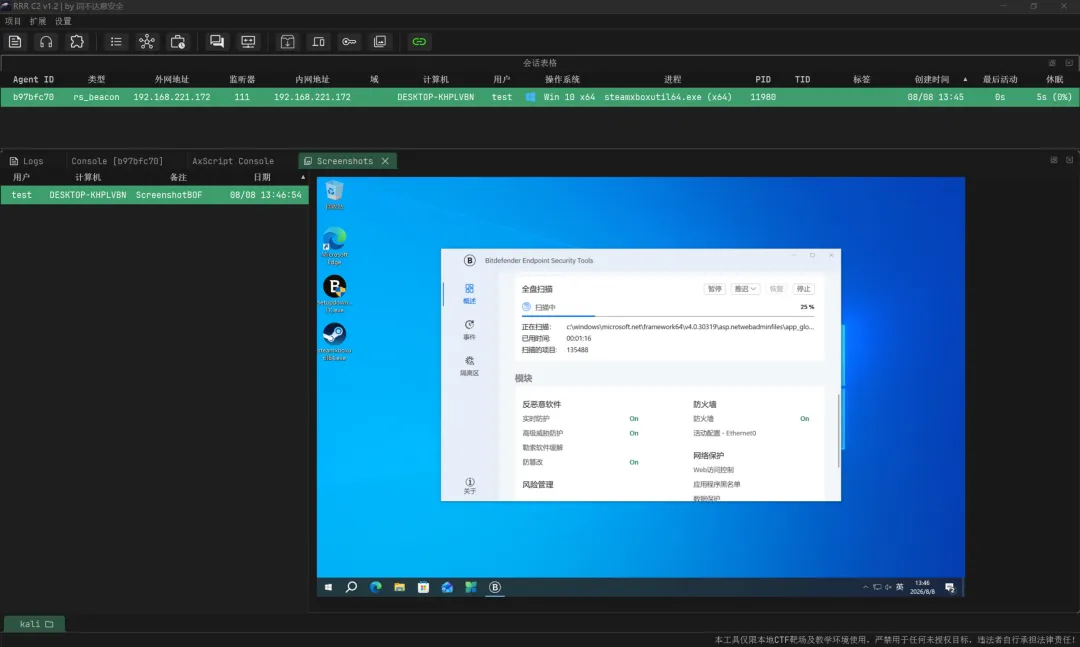Select the Screenshots tab
This screenshot has height=647, width=1080.
(x=344, y=161)
